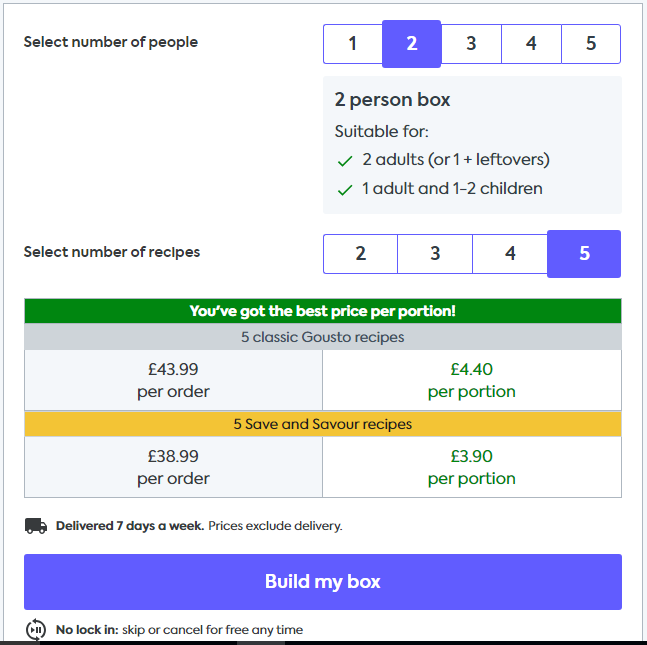The height and width of the screenshot is (645, 647).
Task: Choose 4 recipes option
Action: [x=510, y=254]
